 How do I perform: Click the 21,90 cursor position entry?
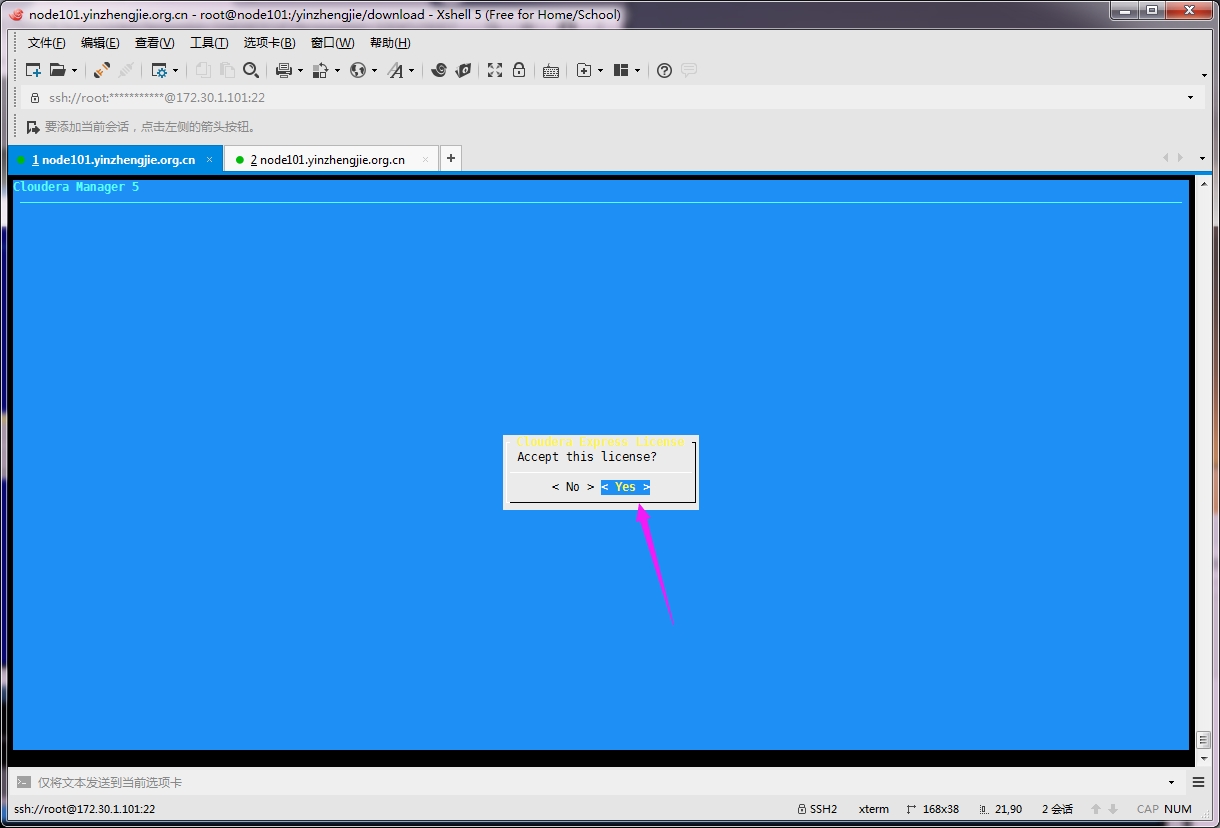tap(1000, 809)
